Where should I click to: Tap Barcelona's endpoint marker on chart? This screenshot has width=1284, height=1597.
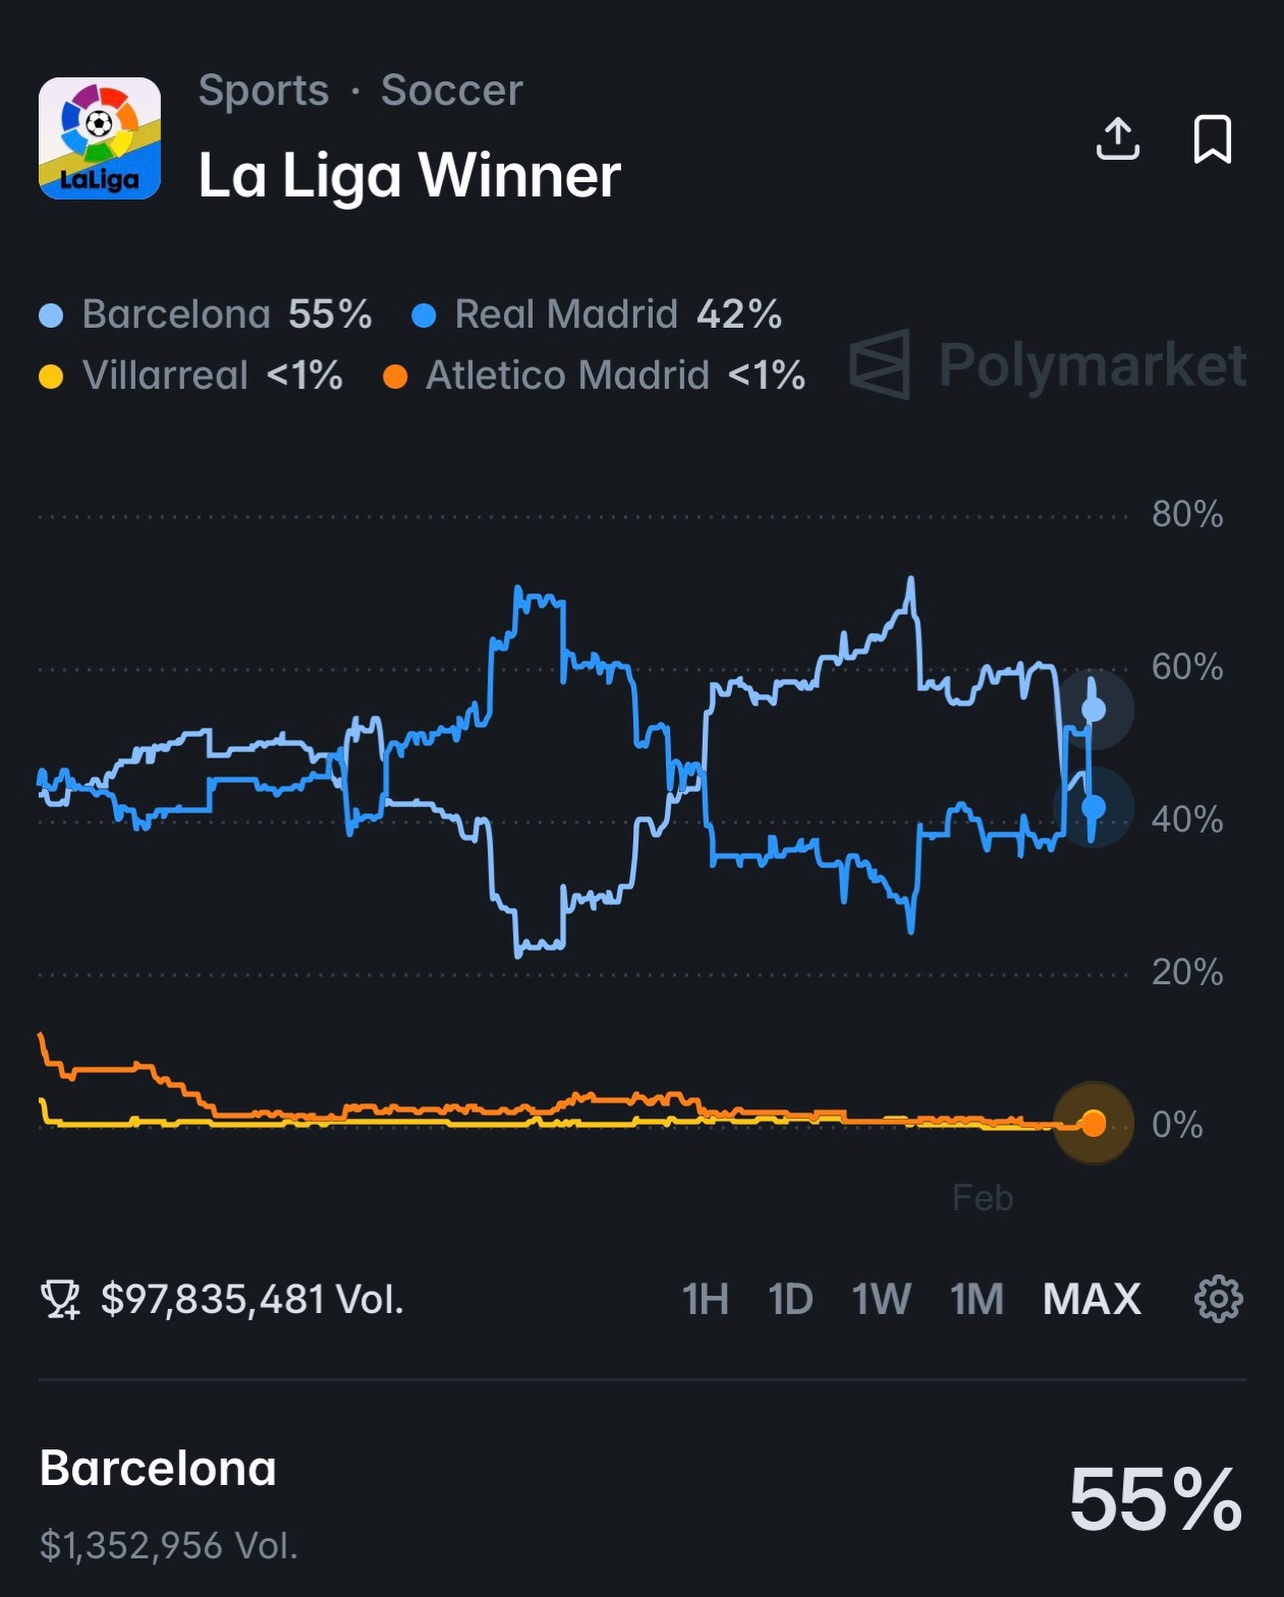coord(1094,709)
